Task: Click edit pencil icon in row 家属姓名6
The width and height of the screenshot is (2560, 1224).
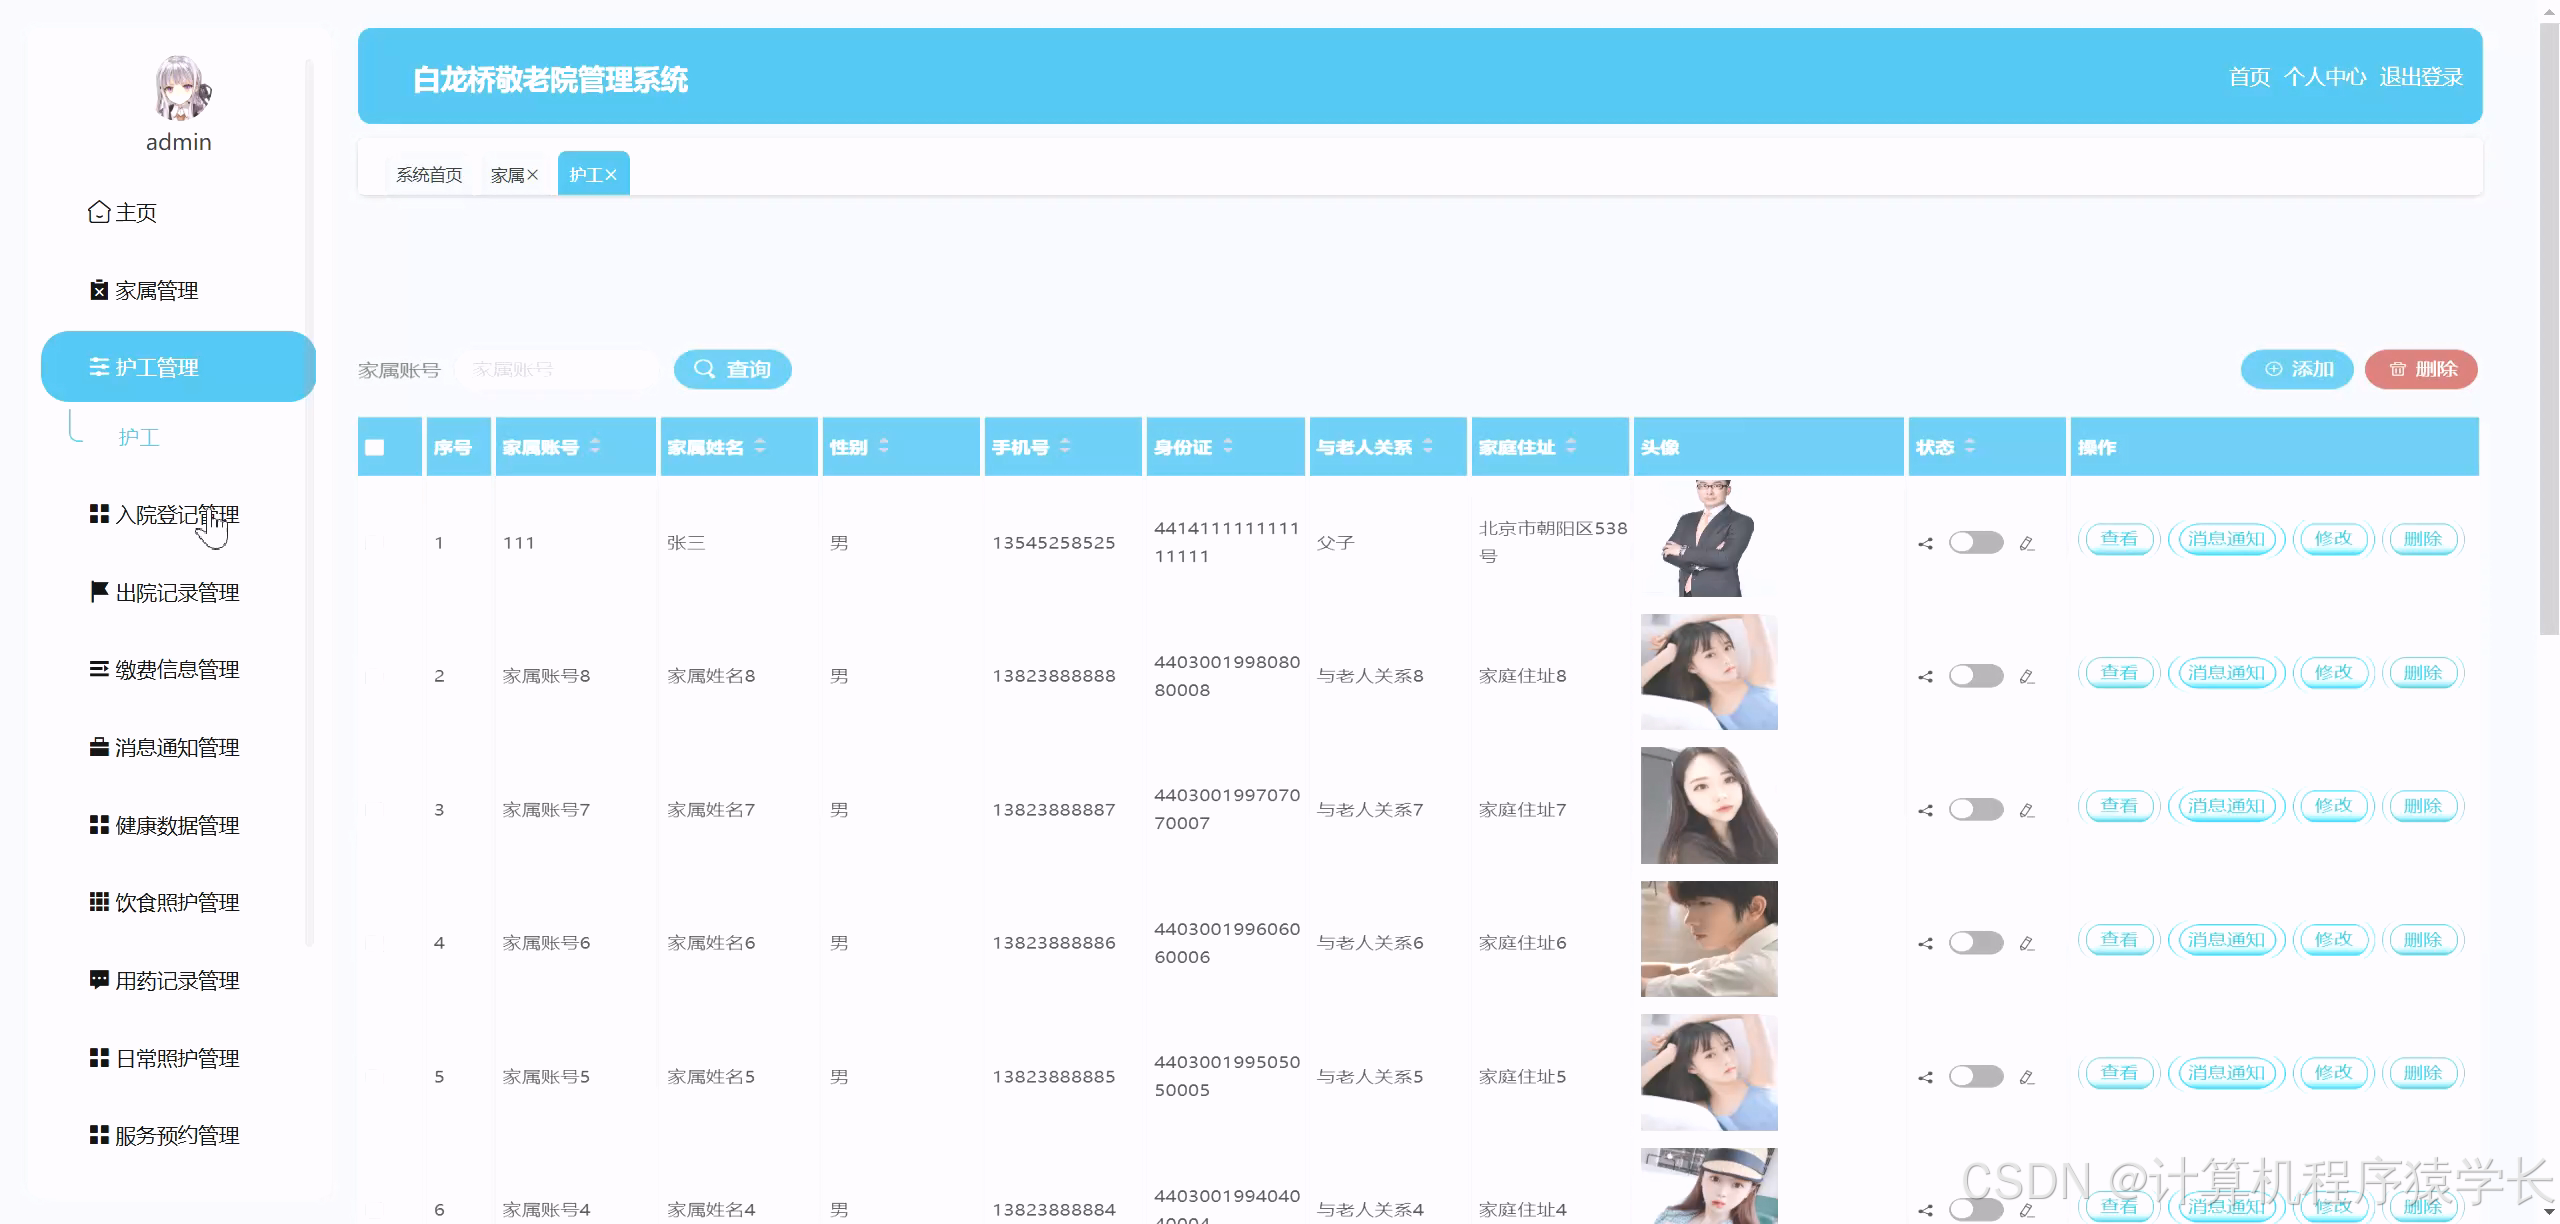Action: pos(2027,944)
